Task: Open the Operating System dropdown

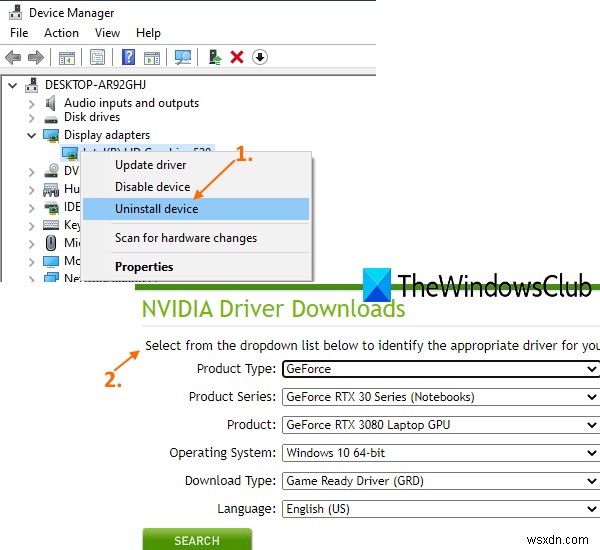Action: pos(440,453)
